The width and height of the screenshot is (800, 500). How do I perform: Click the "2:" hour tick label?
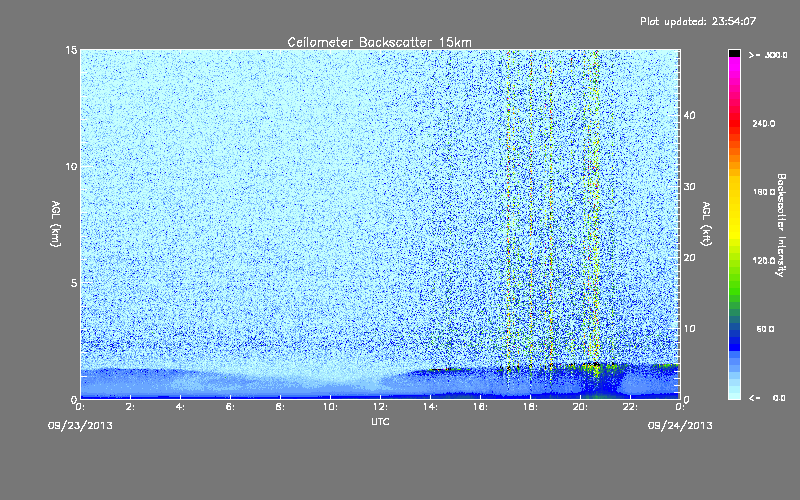tap(130, 407)
